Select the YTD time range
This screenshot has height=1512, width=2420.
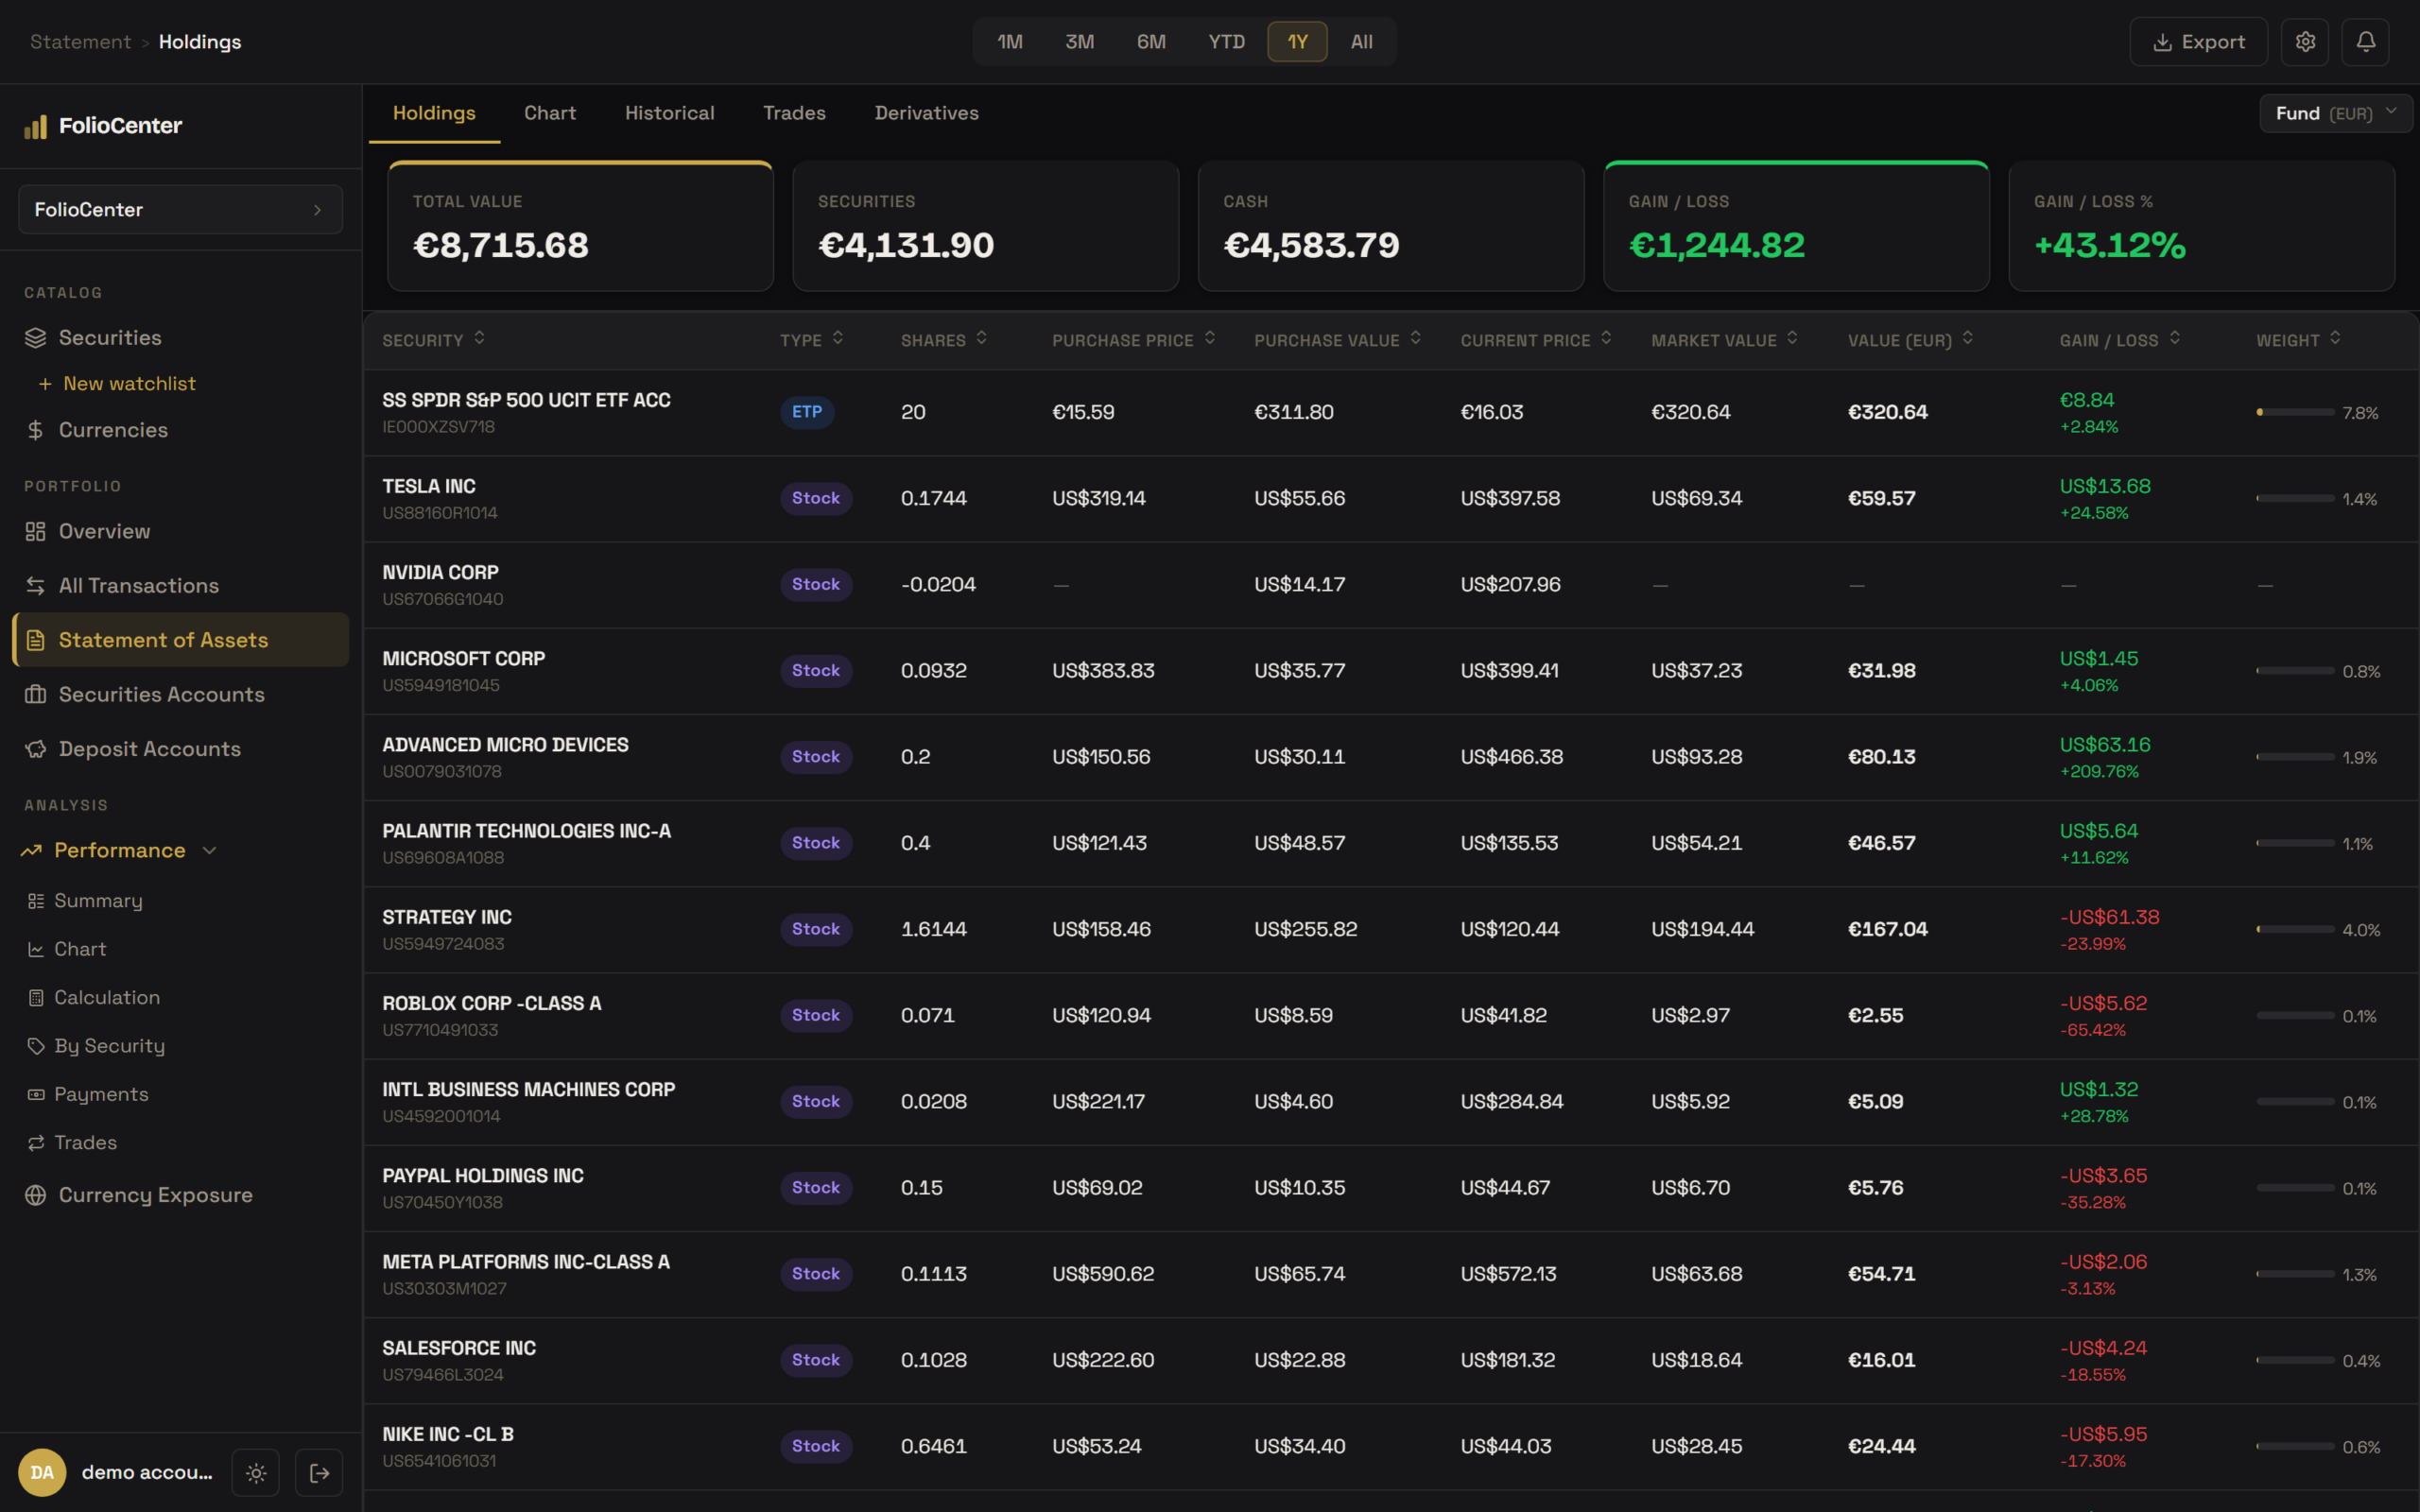click(1226, 42)
